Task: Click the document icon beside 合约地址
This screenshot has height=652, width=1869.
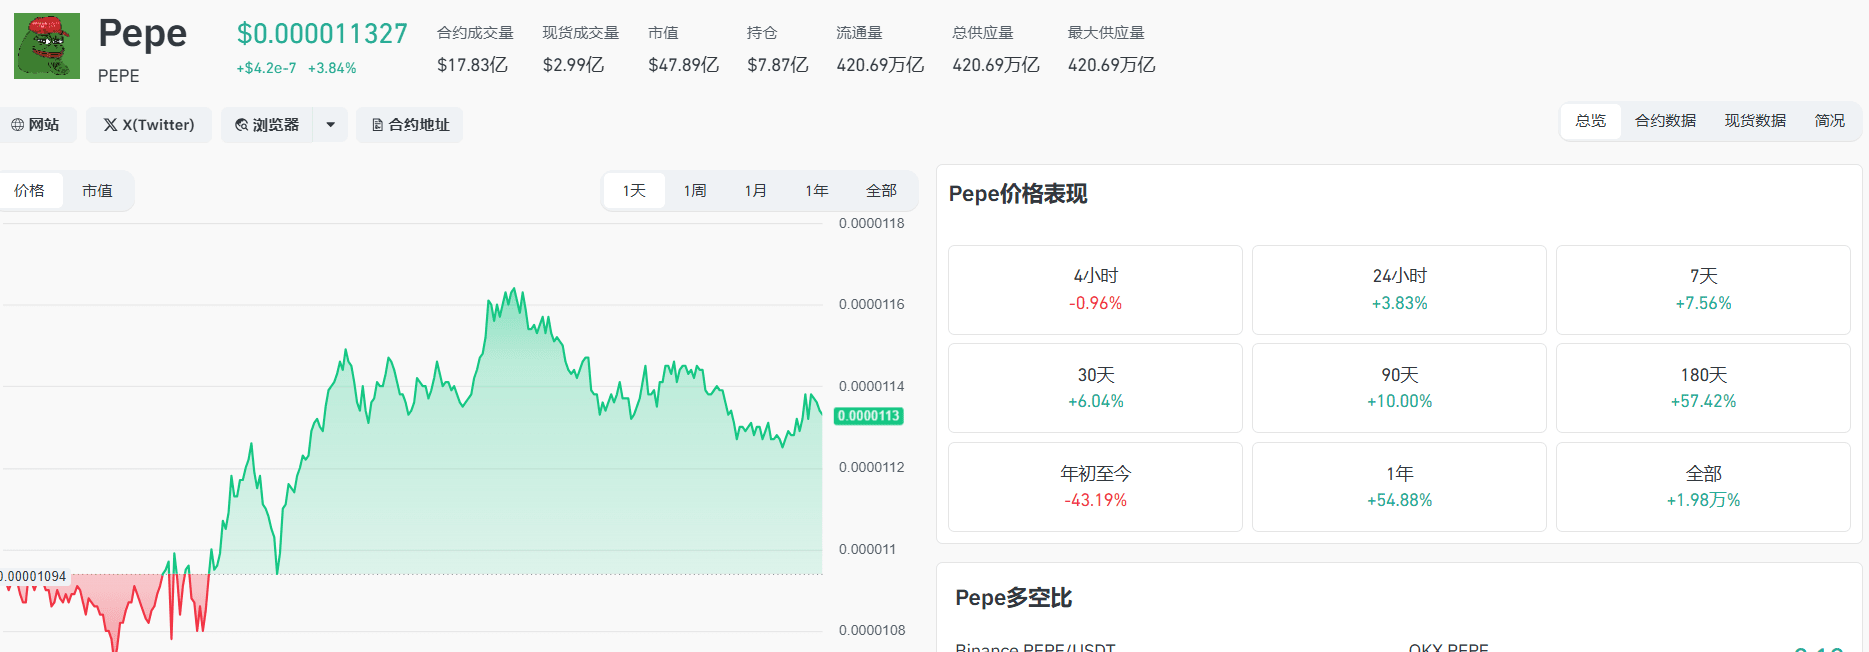Action: click(377, 125)
